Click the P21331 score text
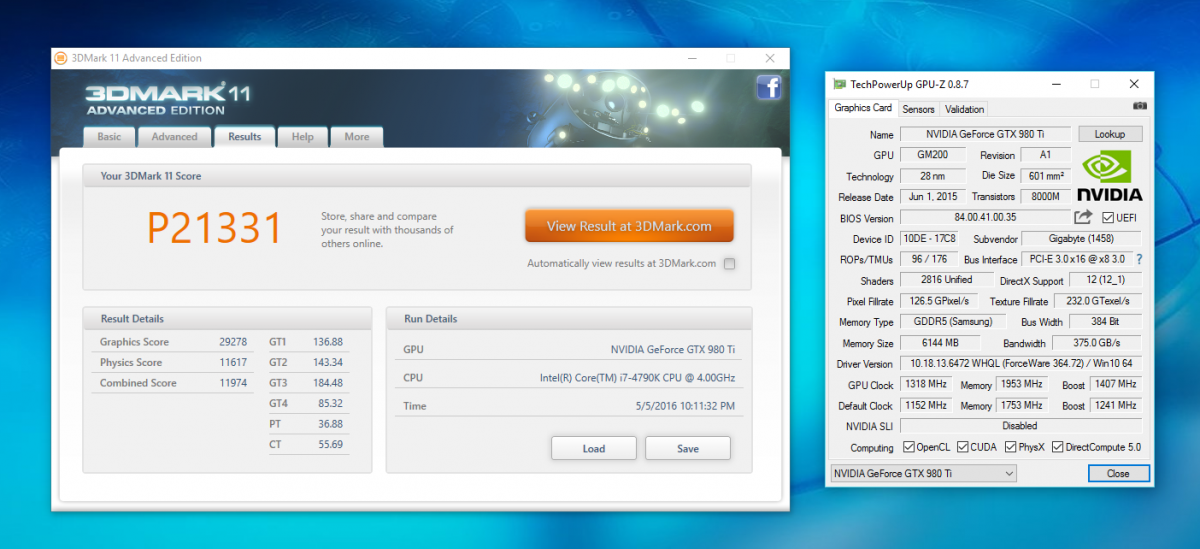Viewport: 1200px width, 549px height. 215,228
